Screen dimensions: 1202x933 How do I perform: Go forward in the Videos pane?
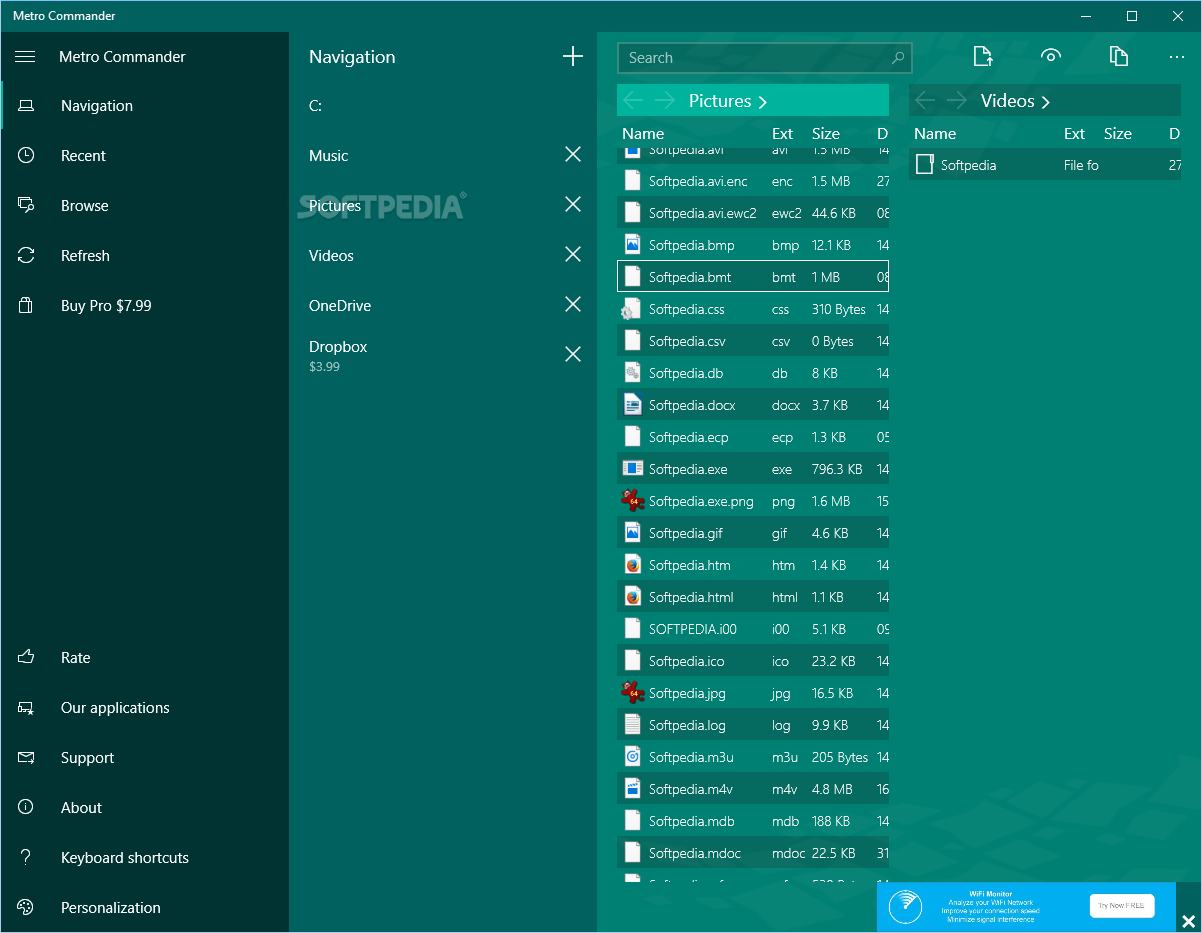click(x=956, y=101)
